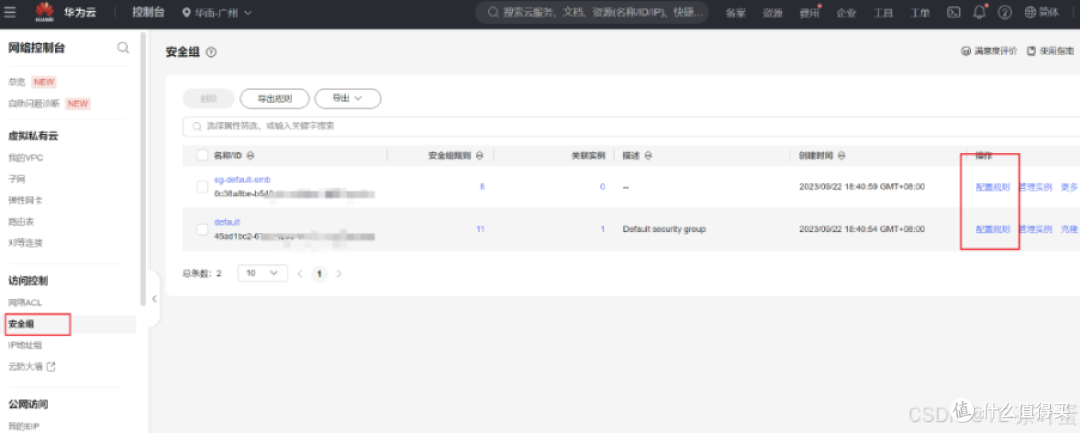The height and width of the screenshot is (433, 1080).
Task: Open 路由表 route table in sidebar
Action: click(x=21, y=222)
